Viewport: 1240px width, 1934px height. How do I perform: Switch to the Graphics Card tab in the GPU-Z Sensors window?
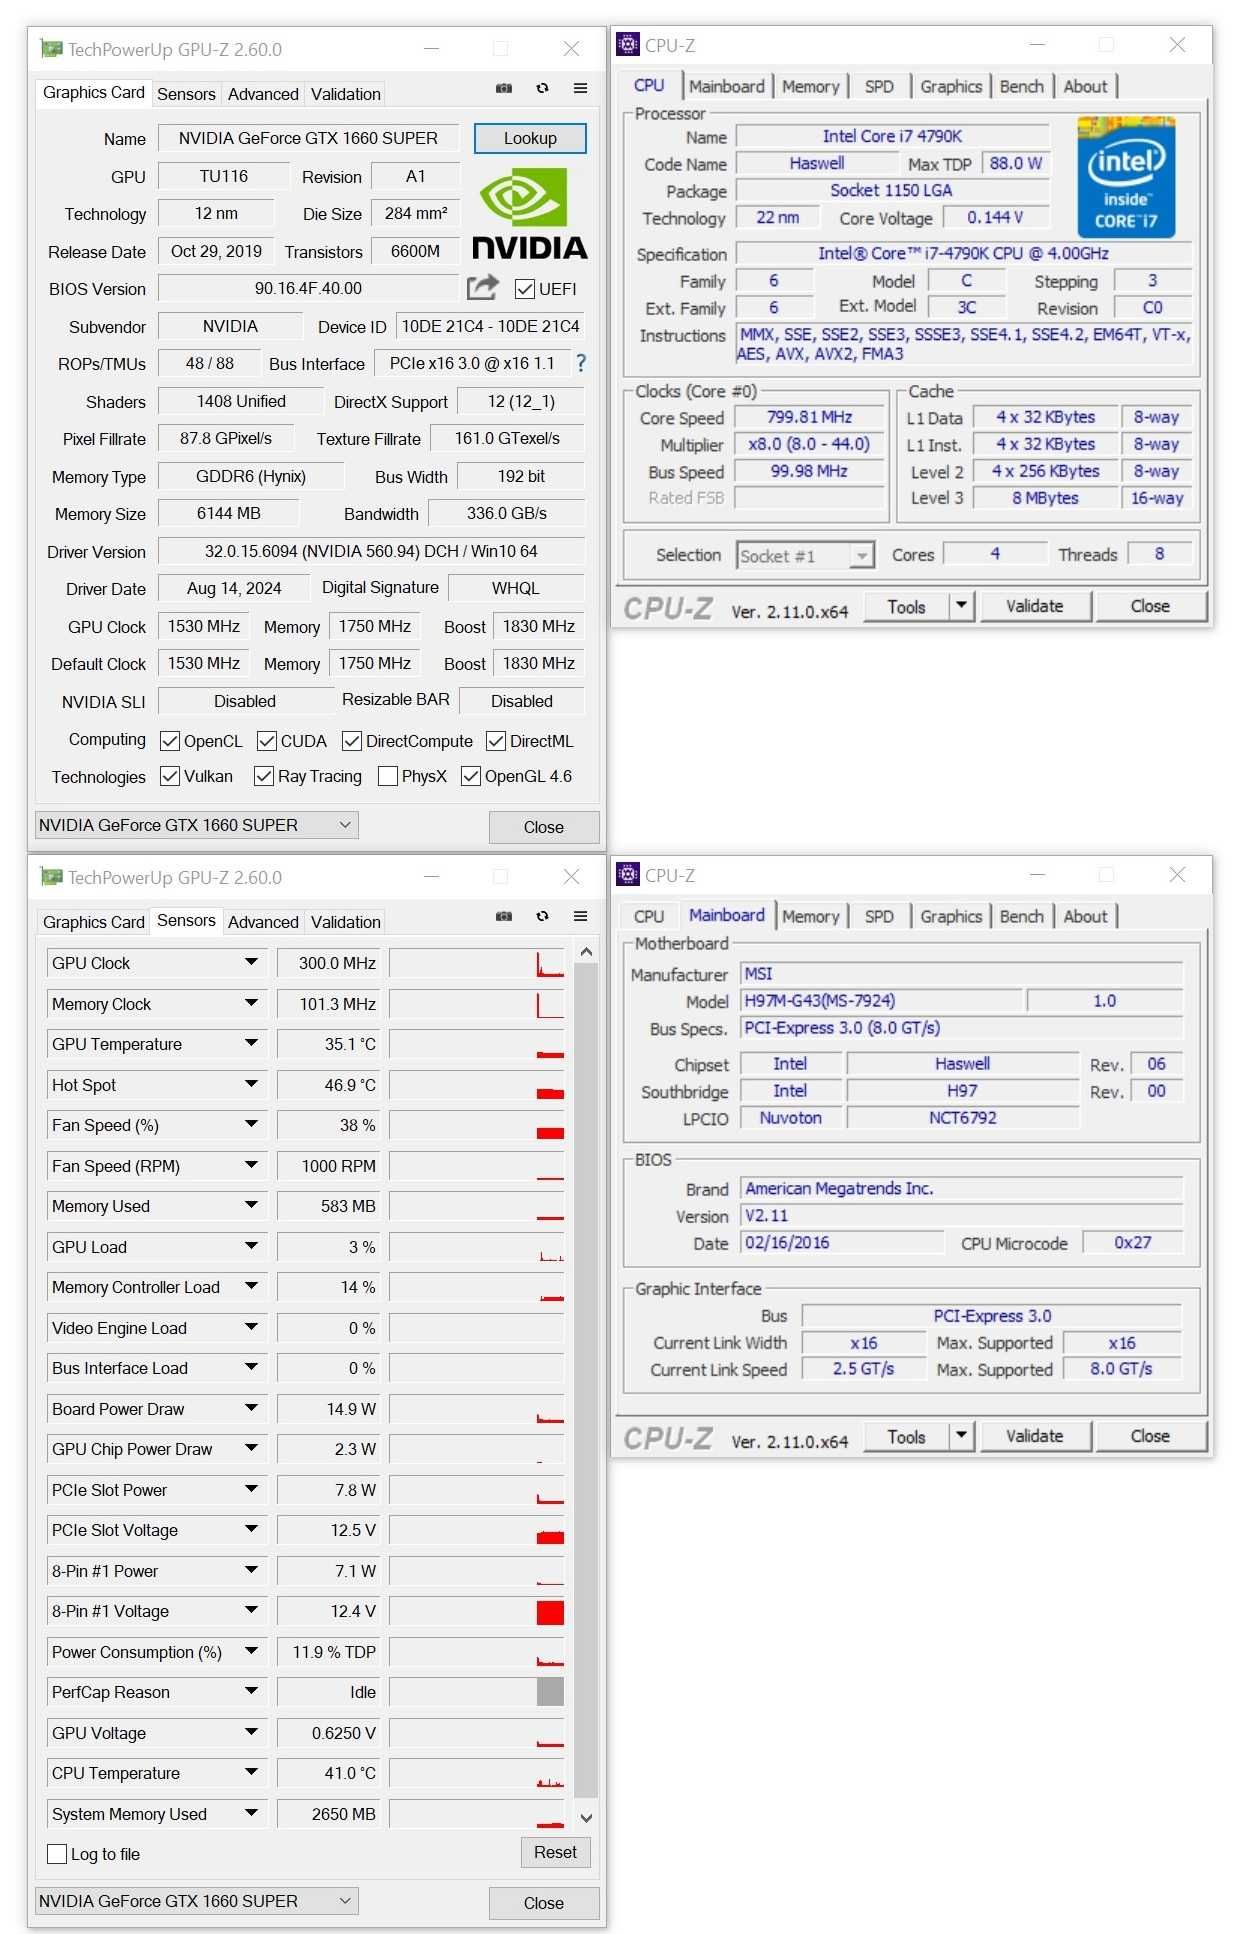[94, 922]
